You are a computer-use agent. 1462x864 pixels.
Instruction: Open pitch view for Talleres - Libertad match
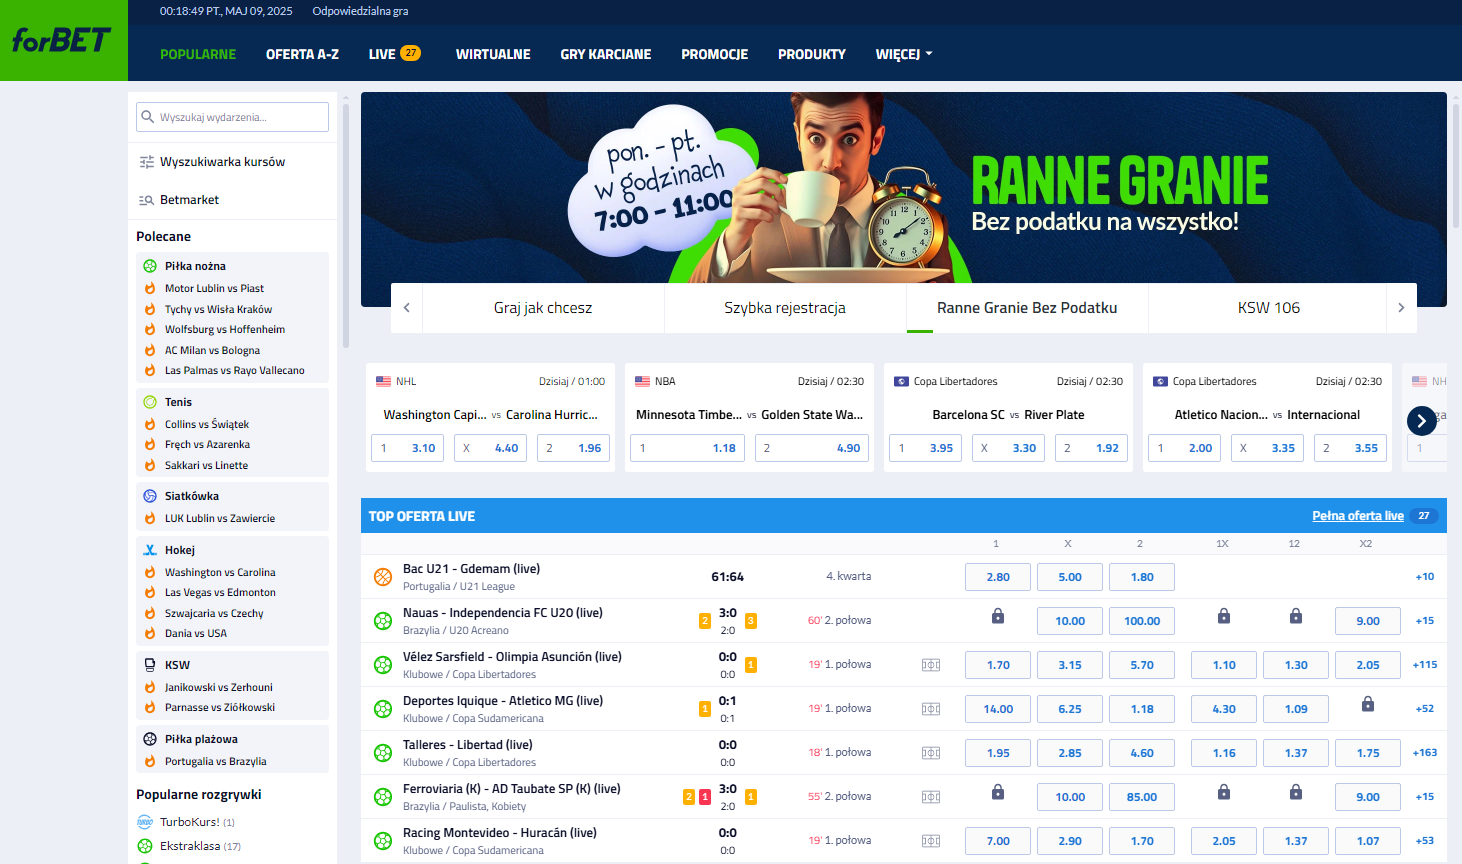coord(931,753)
